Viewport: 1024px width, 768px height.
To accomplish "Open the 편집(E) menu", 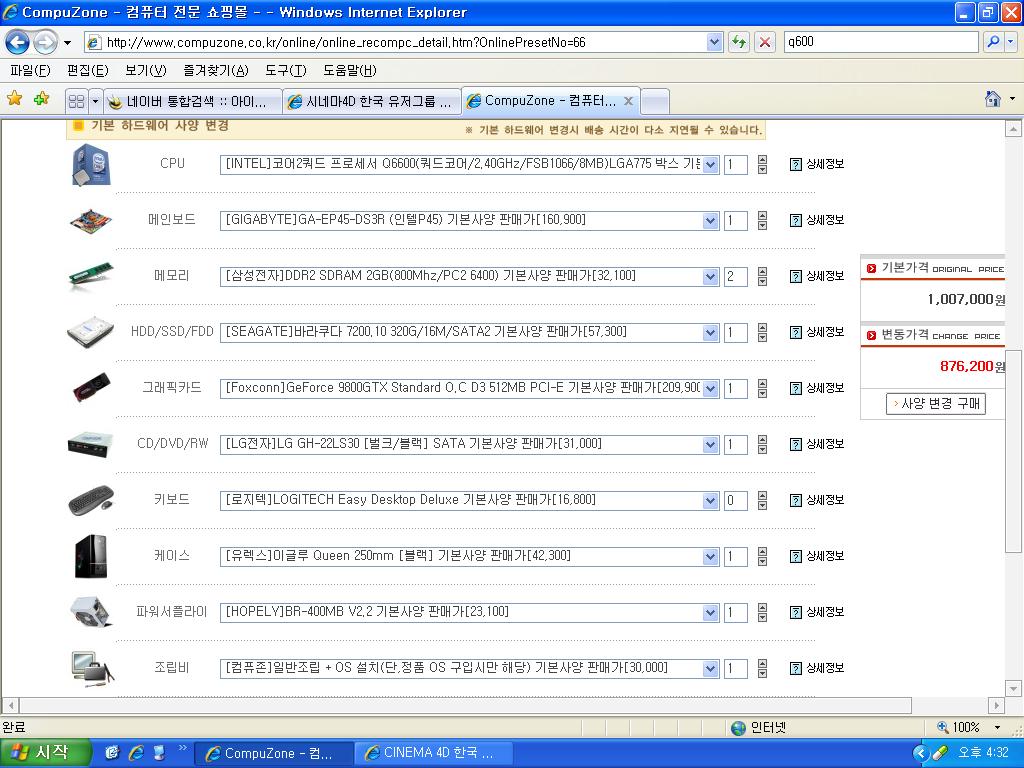I will (x=88, y=71).
